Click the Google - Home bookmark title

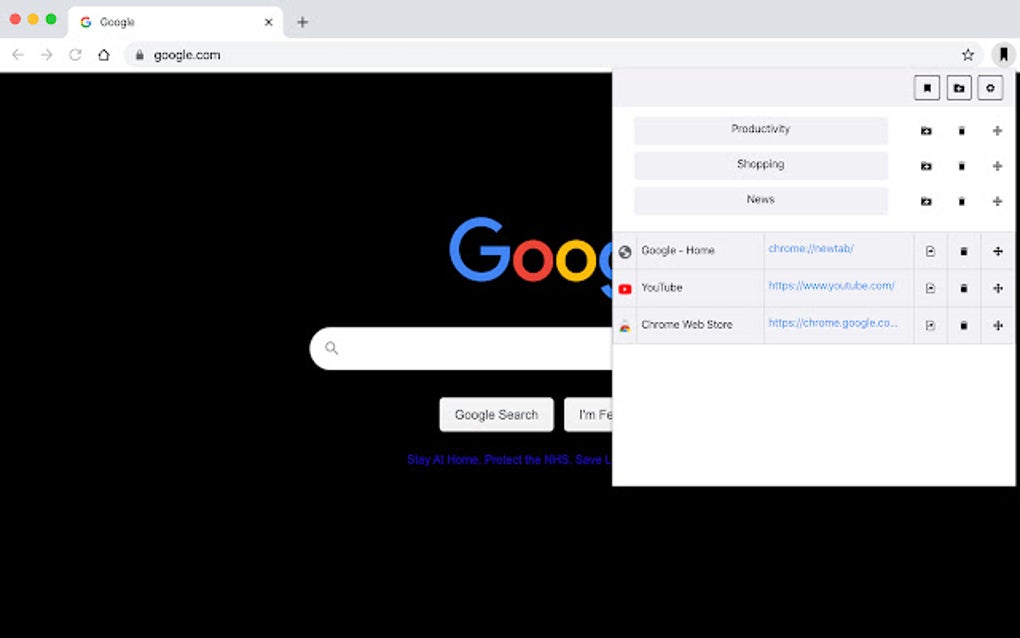click(x=678, y=250)
